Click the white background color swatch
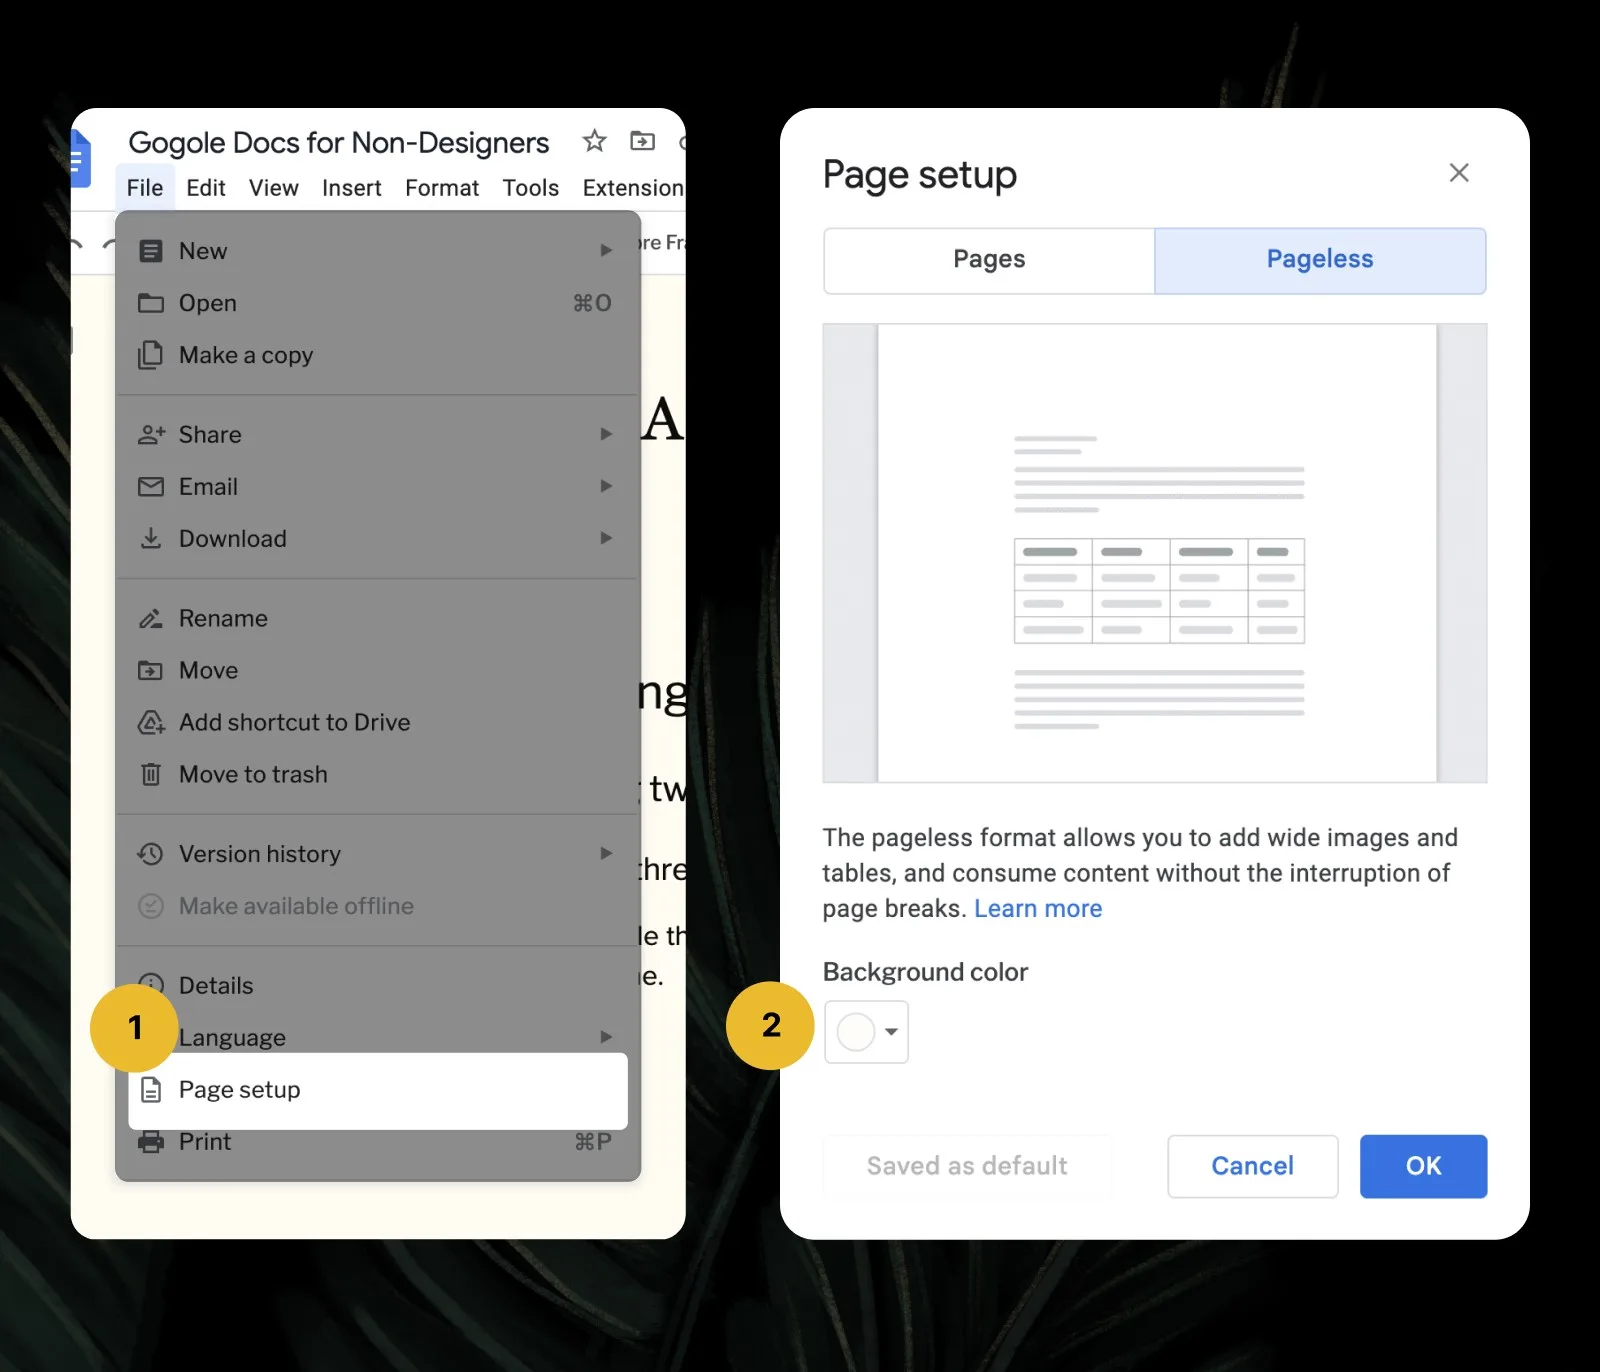The width and height of the screenshot is (1600, 1372). (856, 1032)
